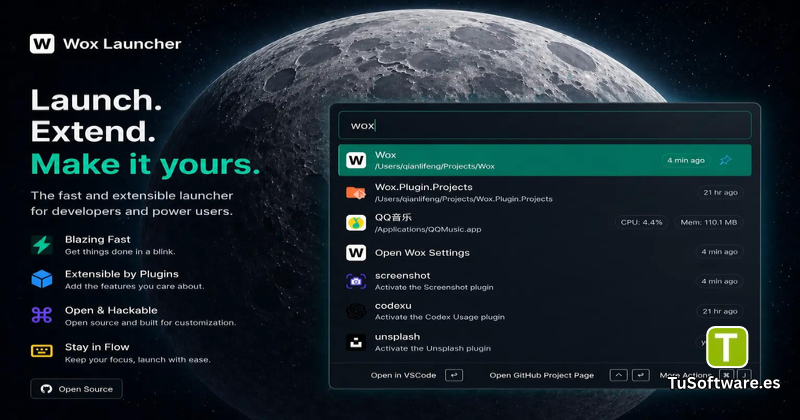Click the Enter key icon after up-arrow key
Image resolution: width=800 pixels, height=420 pixels.
640,375
